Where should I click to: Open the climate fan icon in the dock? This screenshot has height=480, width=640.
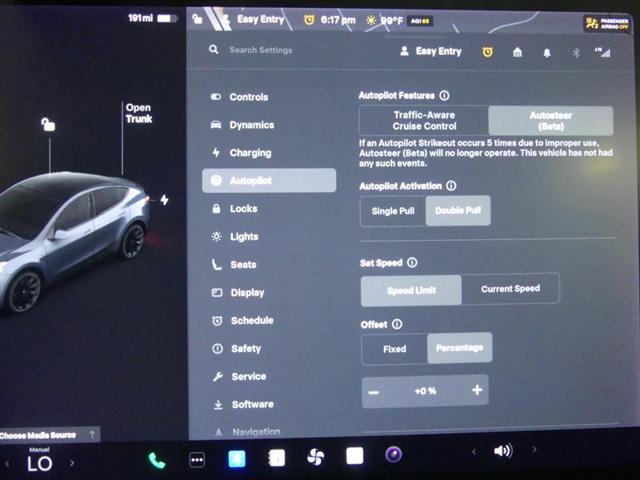316,457
